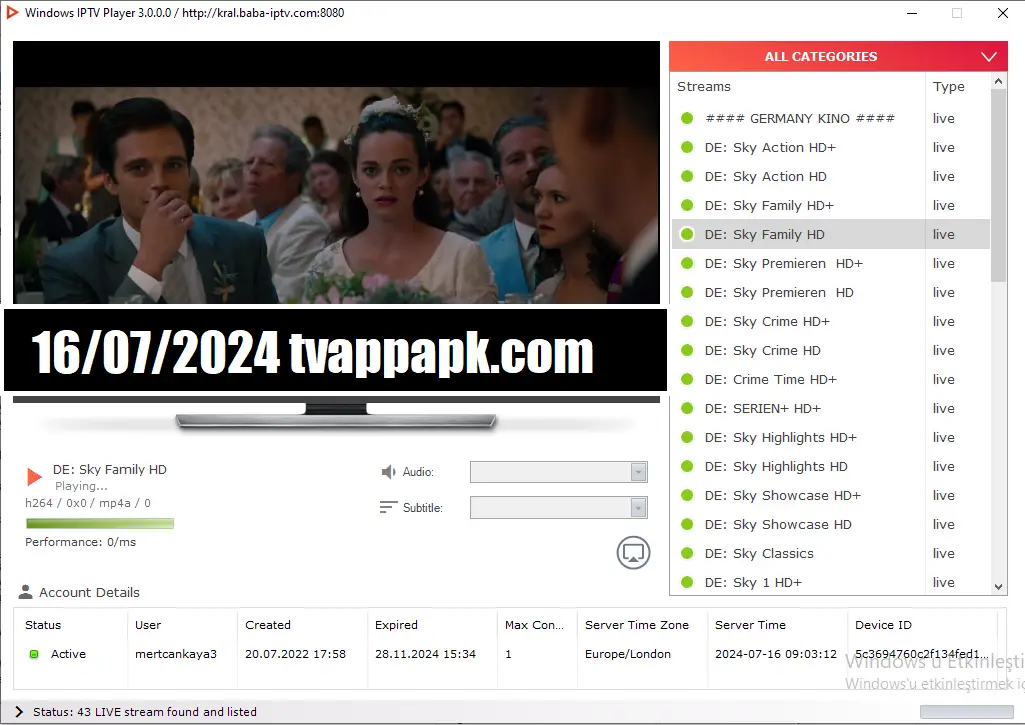
Task: Click green dot beside DE: Sky Premieren HD+
Action: point(687,263)
